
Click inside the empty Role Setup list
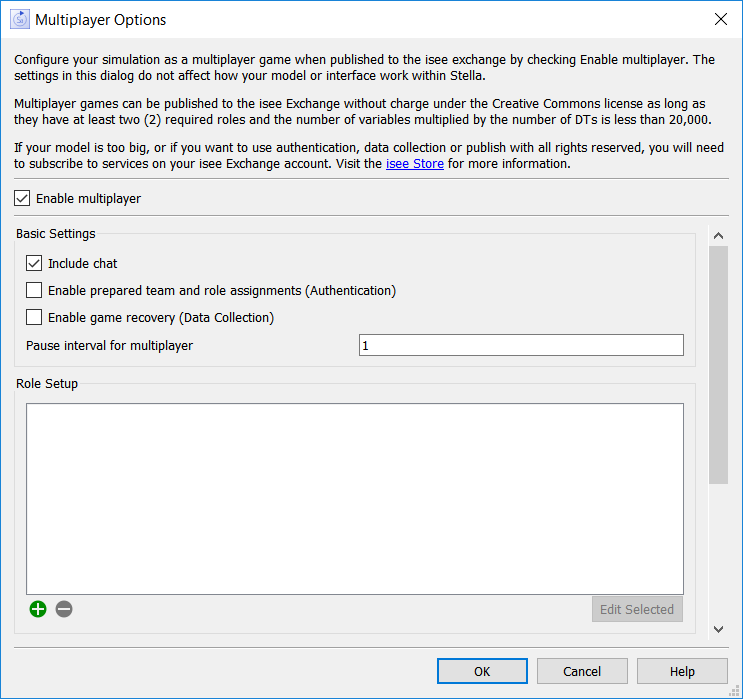coord(355,499)
